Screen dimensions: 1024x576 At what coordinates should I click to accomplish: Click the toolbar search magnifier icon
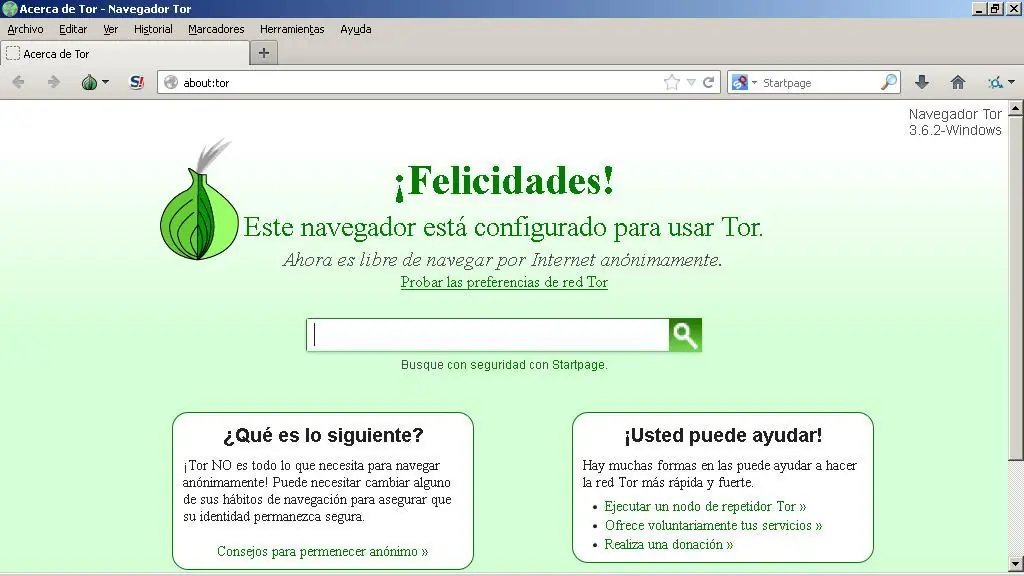[889, 82]
